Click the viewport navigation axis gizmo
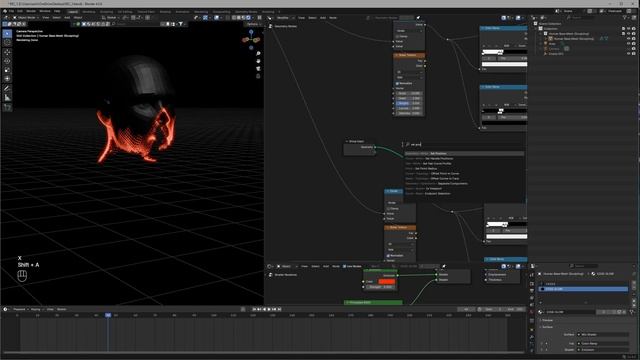Viewport: 640px width, 360px height. 251,39
